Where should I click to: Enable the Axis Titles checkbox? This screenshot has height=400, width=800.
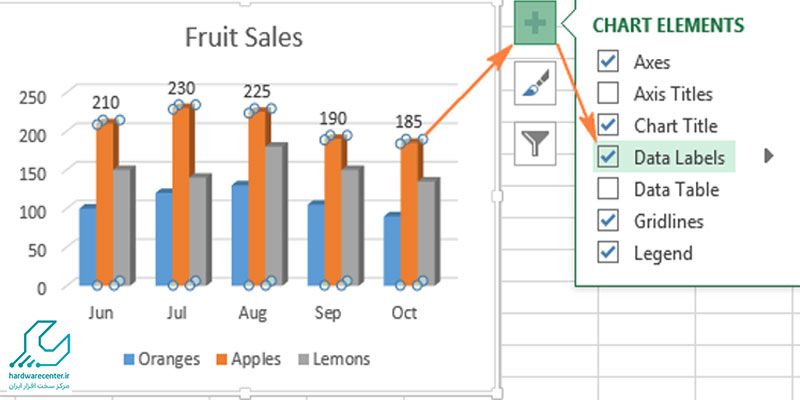608,93
